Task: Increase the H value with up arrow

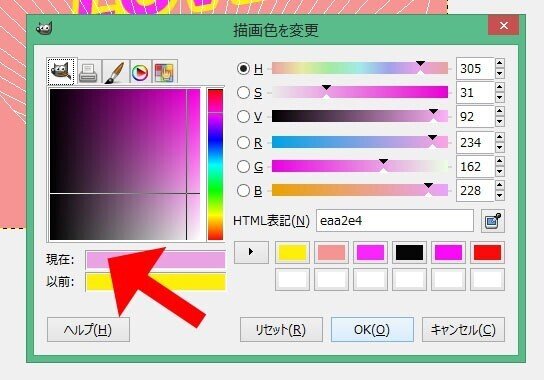Action: coord(500,63)
